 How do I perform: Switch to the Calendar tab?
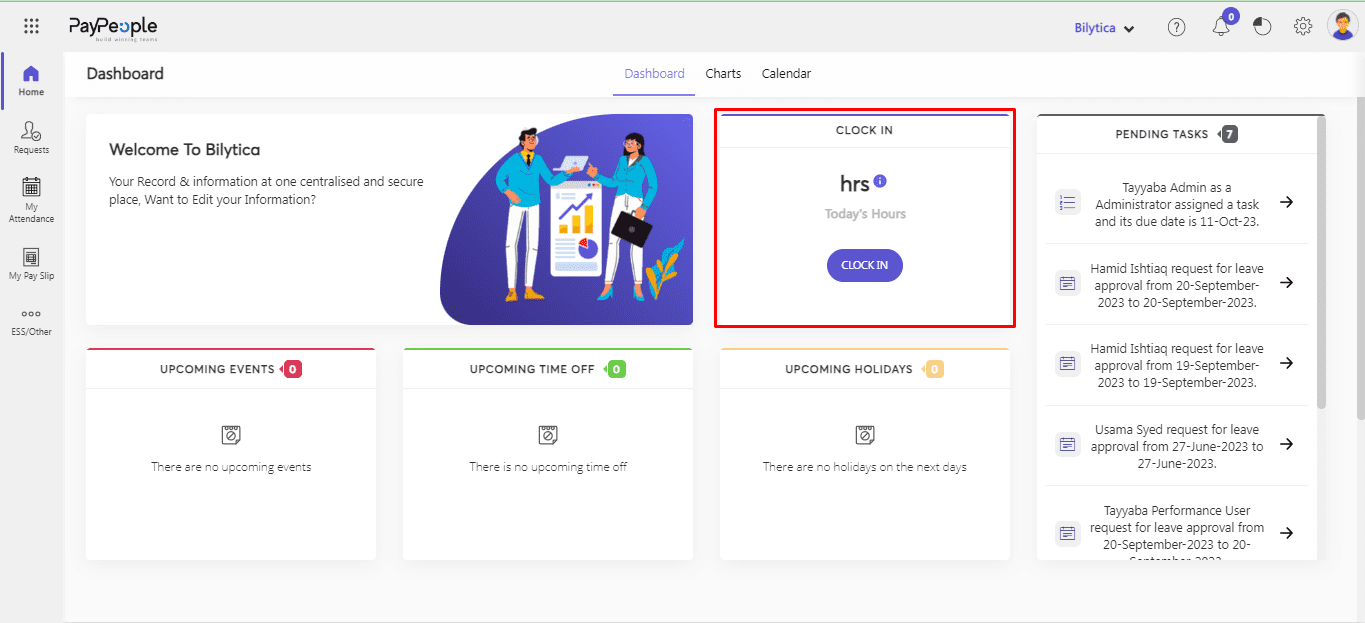coord(786,73)
